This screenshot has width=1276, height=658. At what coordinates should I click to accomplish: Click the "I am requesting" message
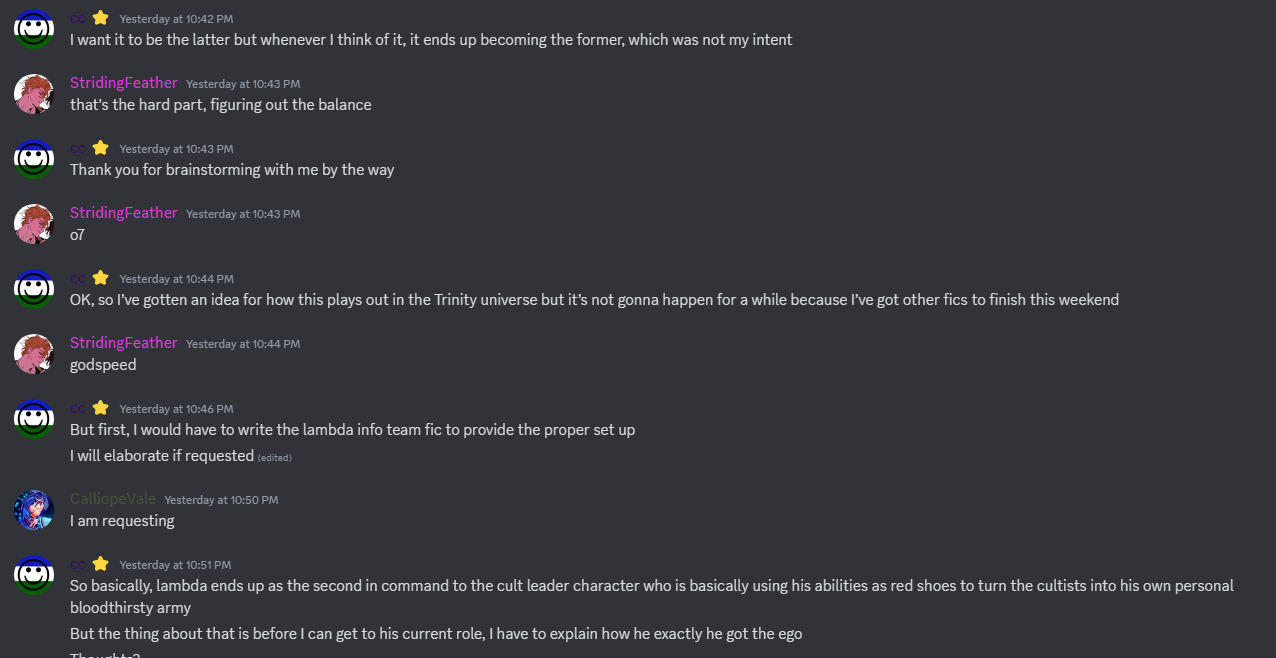click(x=122, y=521)
